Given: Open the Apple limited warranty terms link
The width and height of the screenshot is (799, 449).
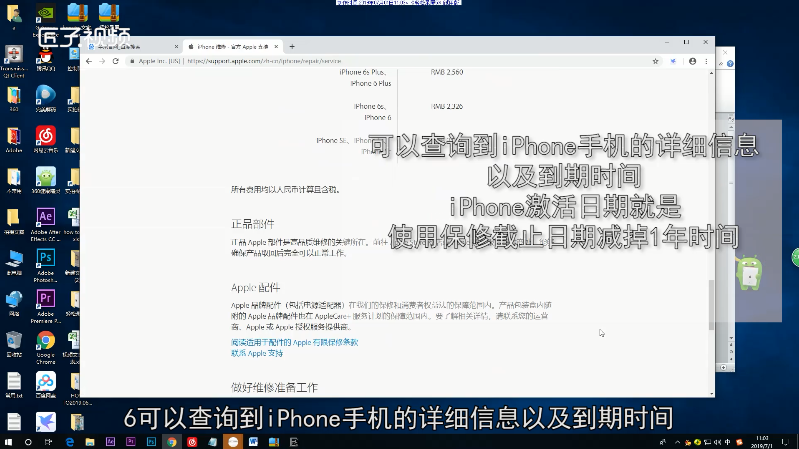Looking at the screenshot, I should click(x=294, y=342).
